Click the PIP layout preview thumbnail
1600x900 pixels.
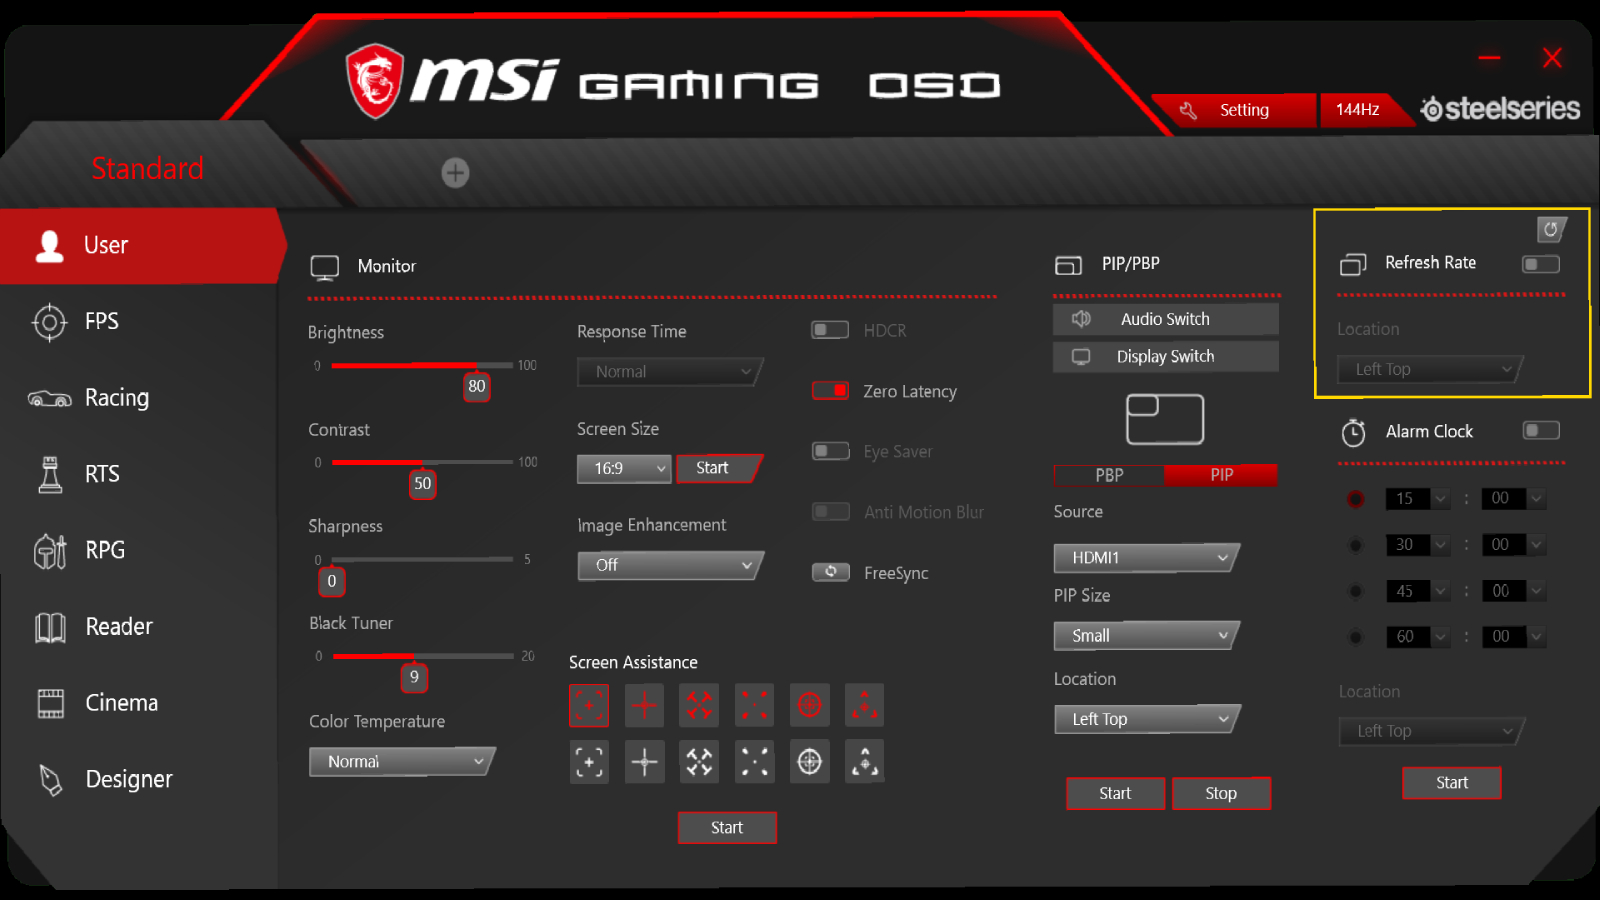point(1165,419)
